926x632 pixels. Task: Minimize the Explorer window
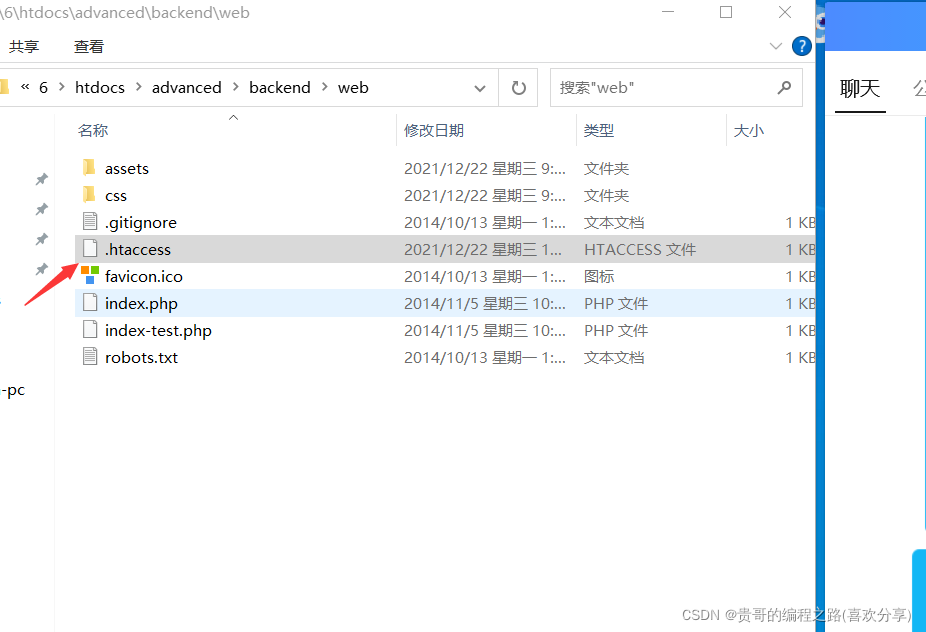tap(668, 12)
